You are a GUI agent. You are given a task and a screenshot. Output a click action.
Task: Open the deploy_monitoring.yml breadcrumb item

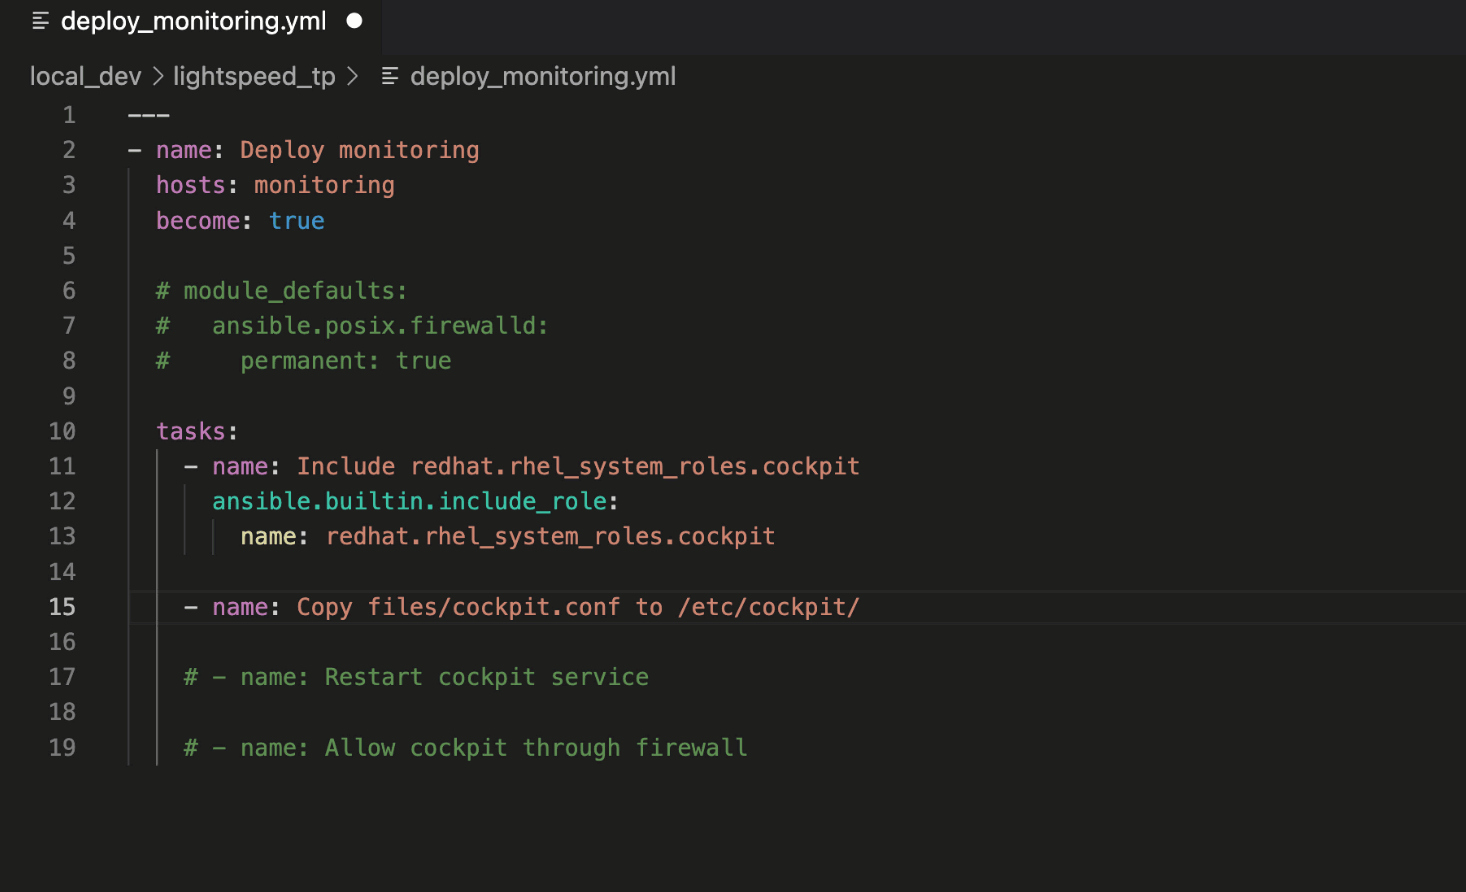pyautogui.click(x=543, y=76)
